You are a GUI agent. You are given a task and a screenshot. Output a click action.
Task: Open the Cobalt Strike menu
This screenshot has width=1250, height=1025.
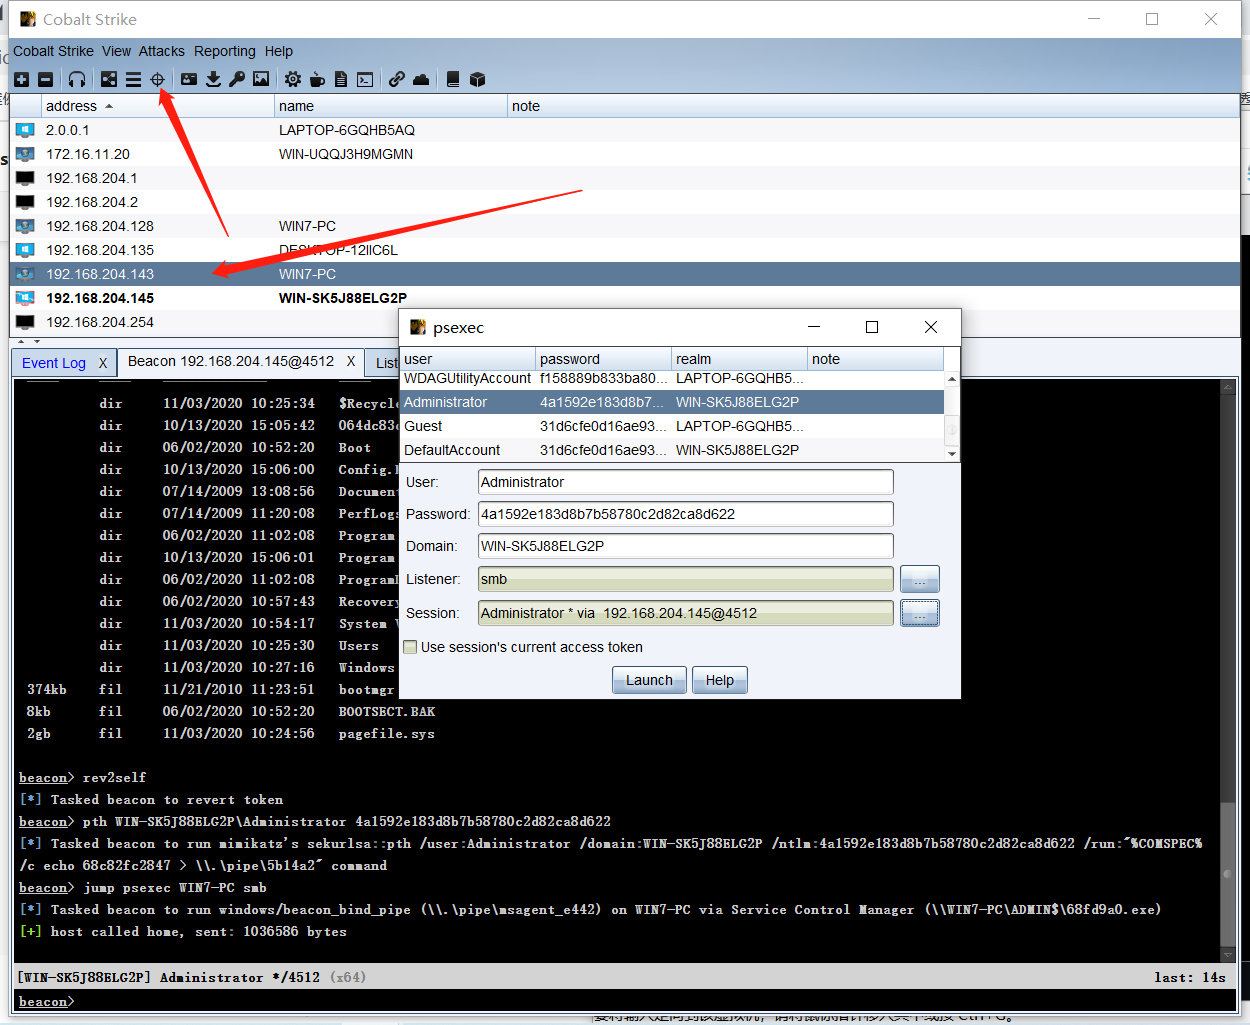click(53, 51)
